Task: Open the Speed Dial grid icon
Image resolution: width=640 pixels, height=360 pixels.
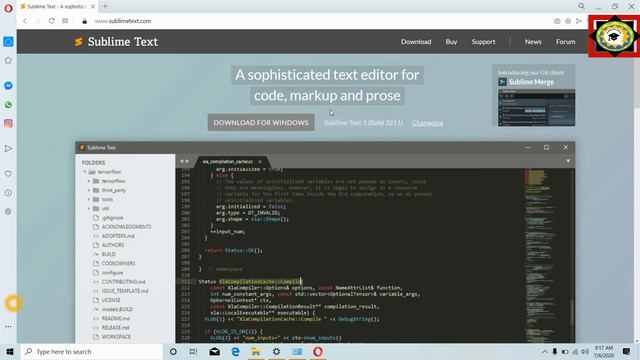Action: coord(65,21)
